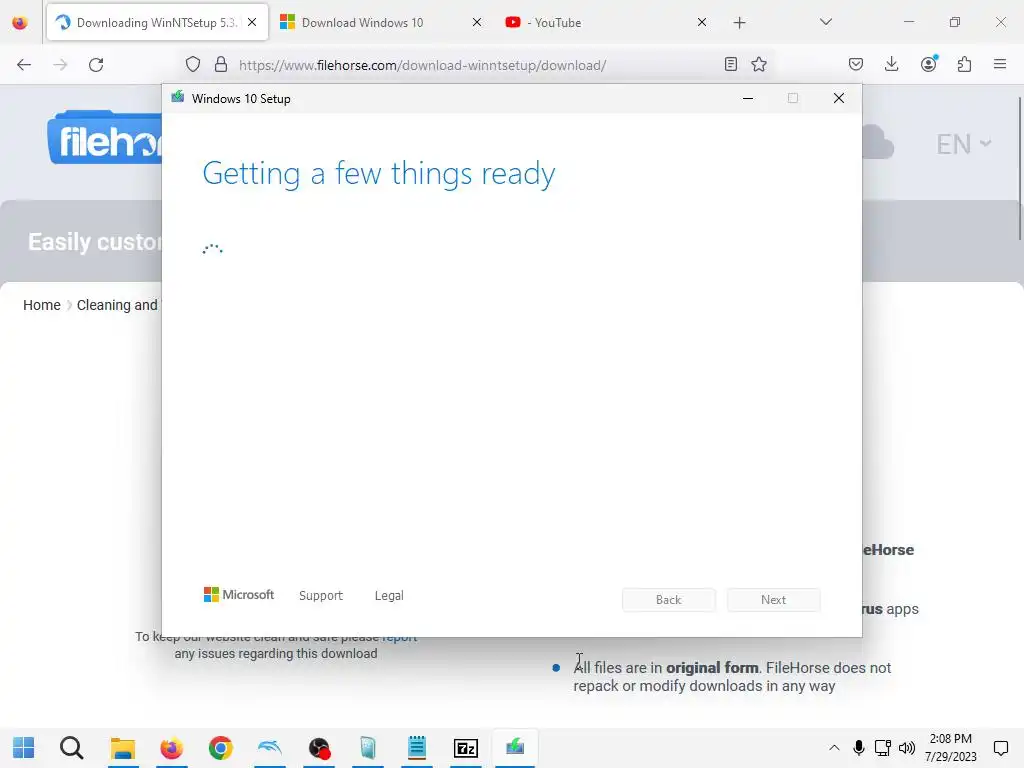Open OBS Studio taskbar icon

click(319, 748)
